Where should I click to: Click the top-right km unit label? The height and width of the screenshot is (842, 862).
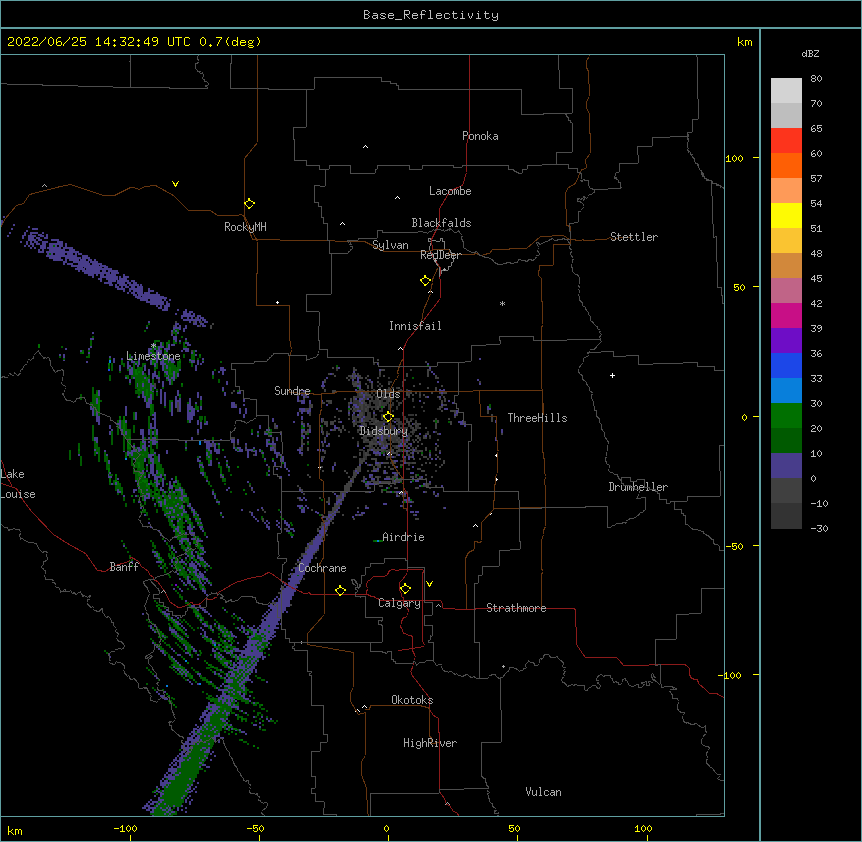click(744, 42)
